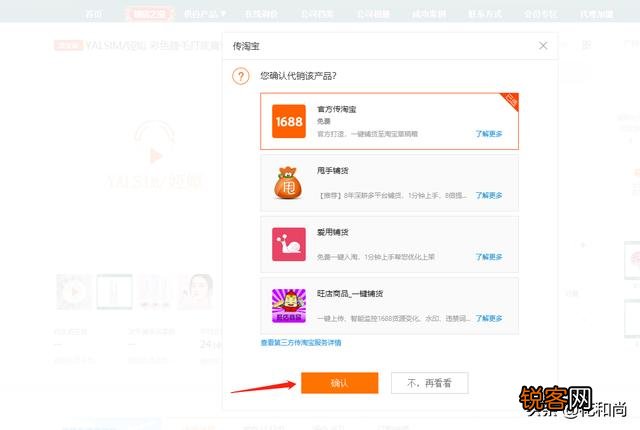Open 查看第三方传淘宝服务详情 link

click(x=301, y=343)
